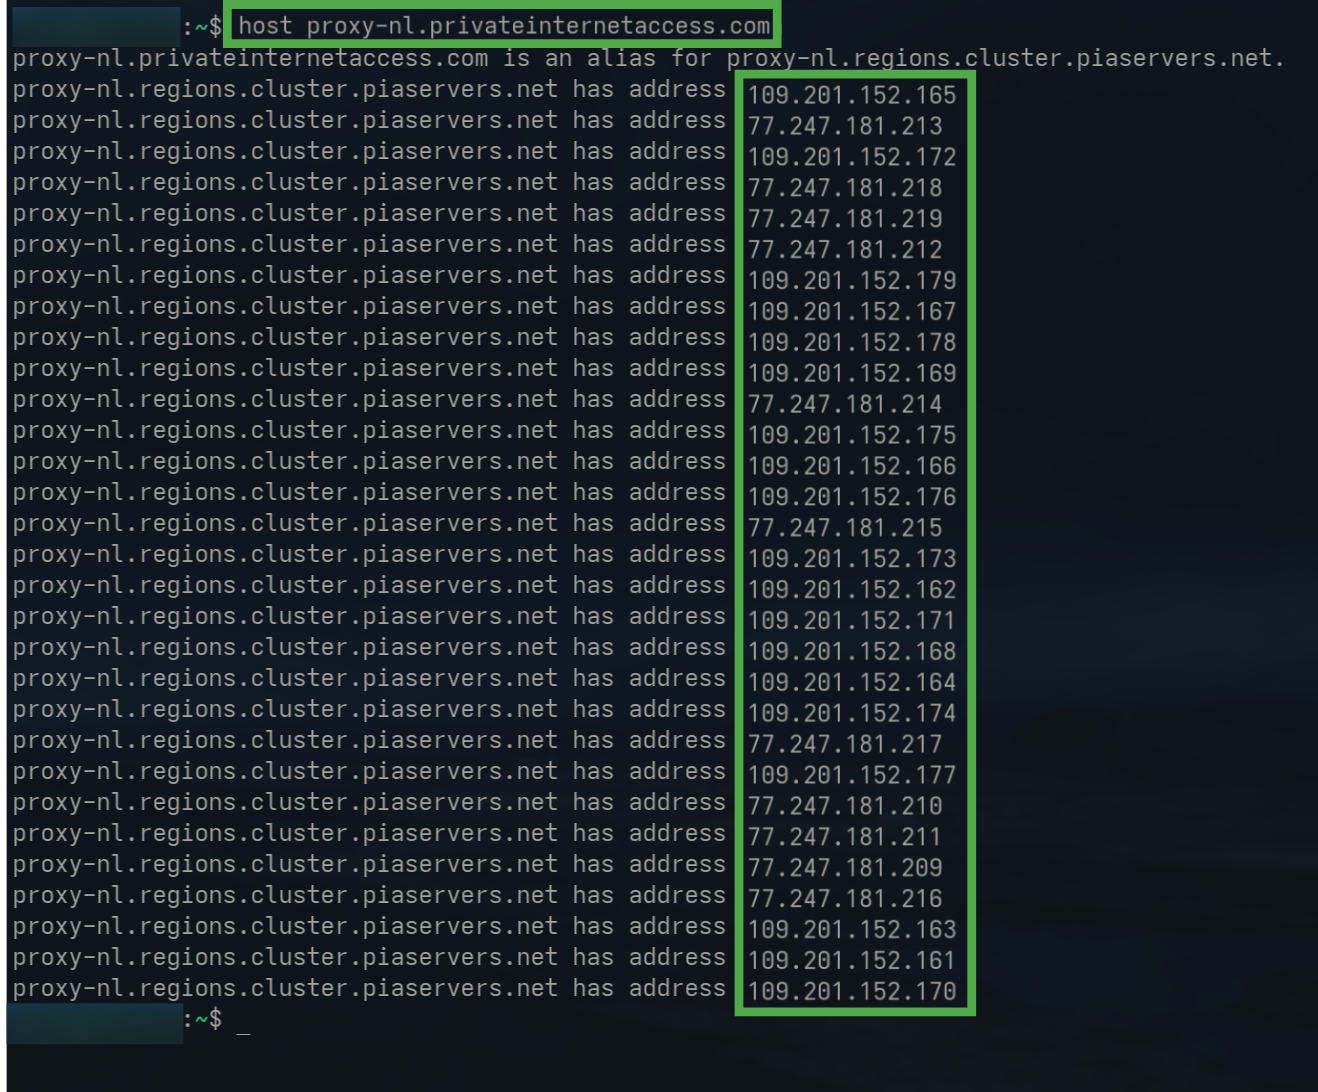Click IP address 109.201.152.167
This screenshot has height=1092, width=1318.
click(852, 312)
